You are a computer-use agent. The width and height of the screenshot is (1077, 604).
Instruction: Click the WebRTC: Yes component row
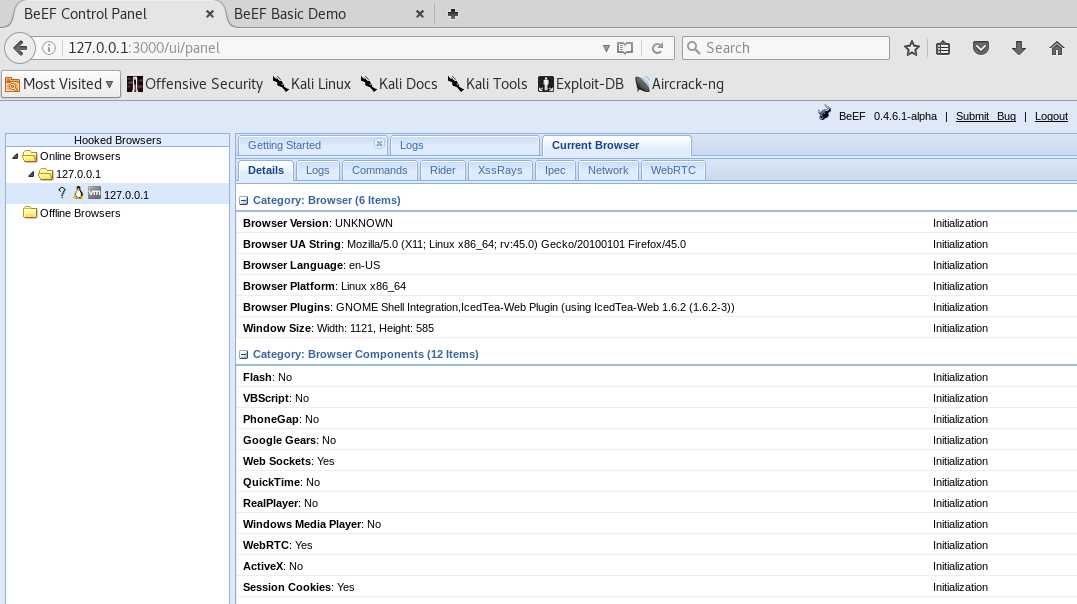[656, 546]
